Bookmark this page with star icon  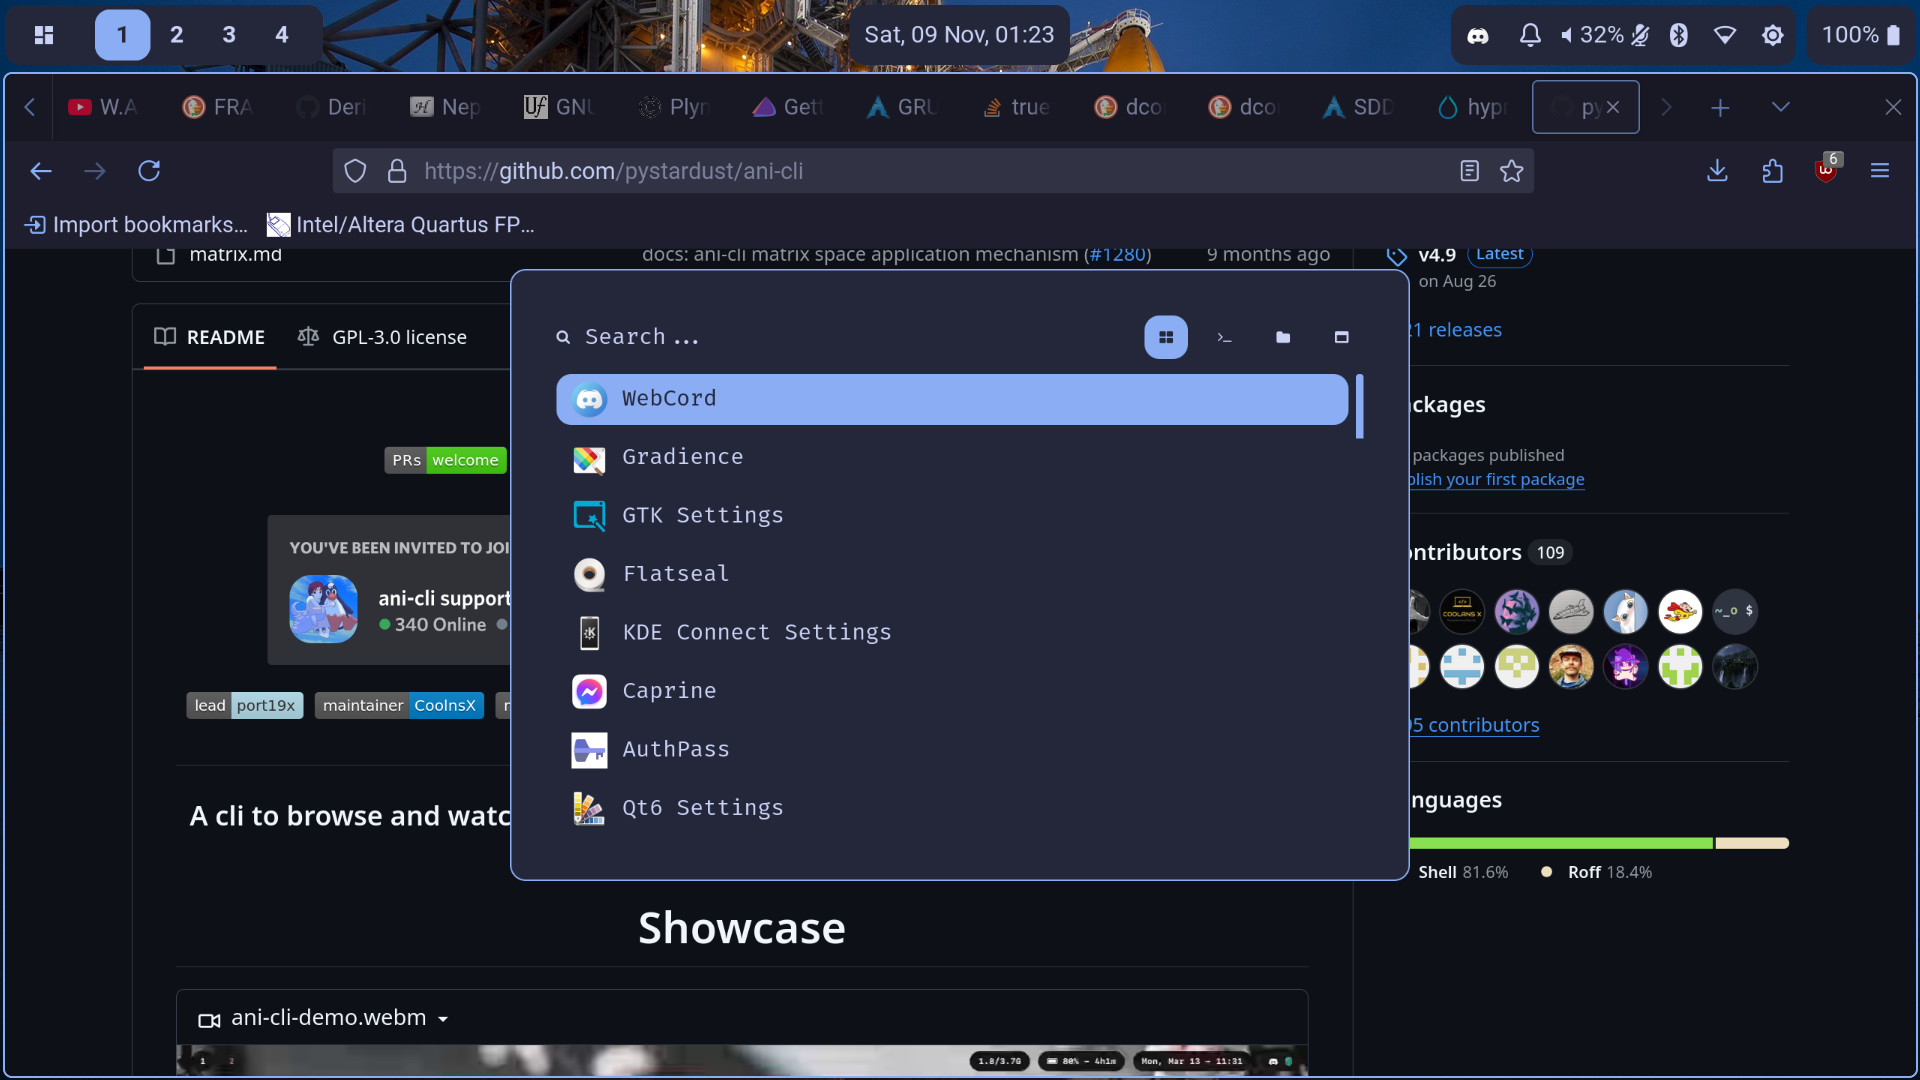[1511, 171]
